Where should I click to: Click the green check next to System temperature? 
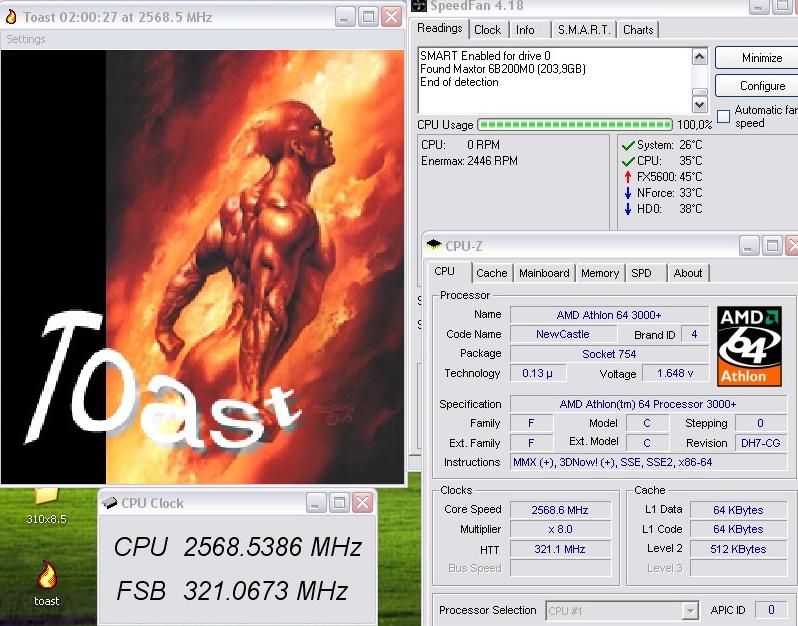pos(628,146)
